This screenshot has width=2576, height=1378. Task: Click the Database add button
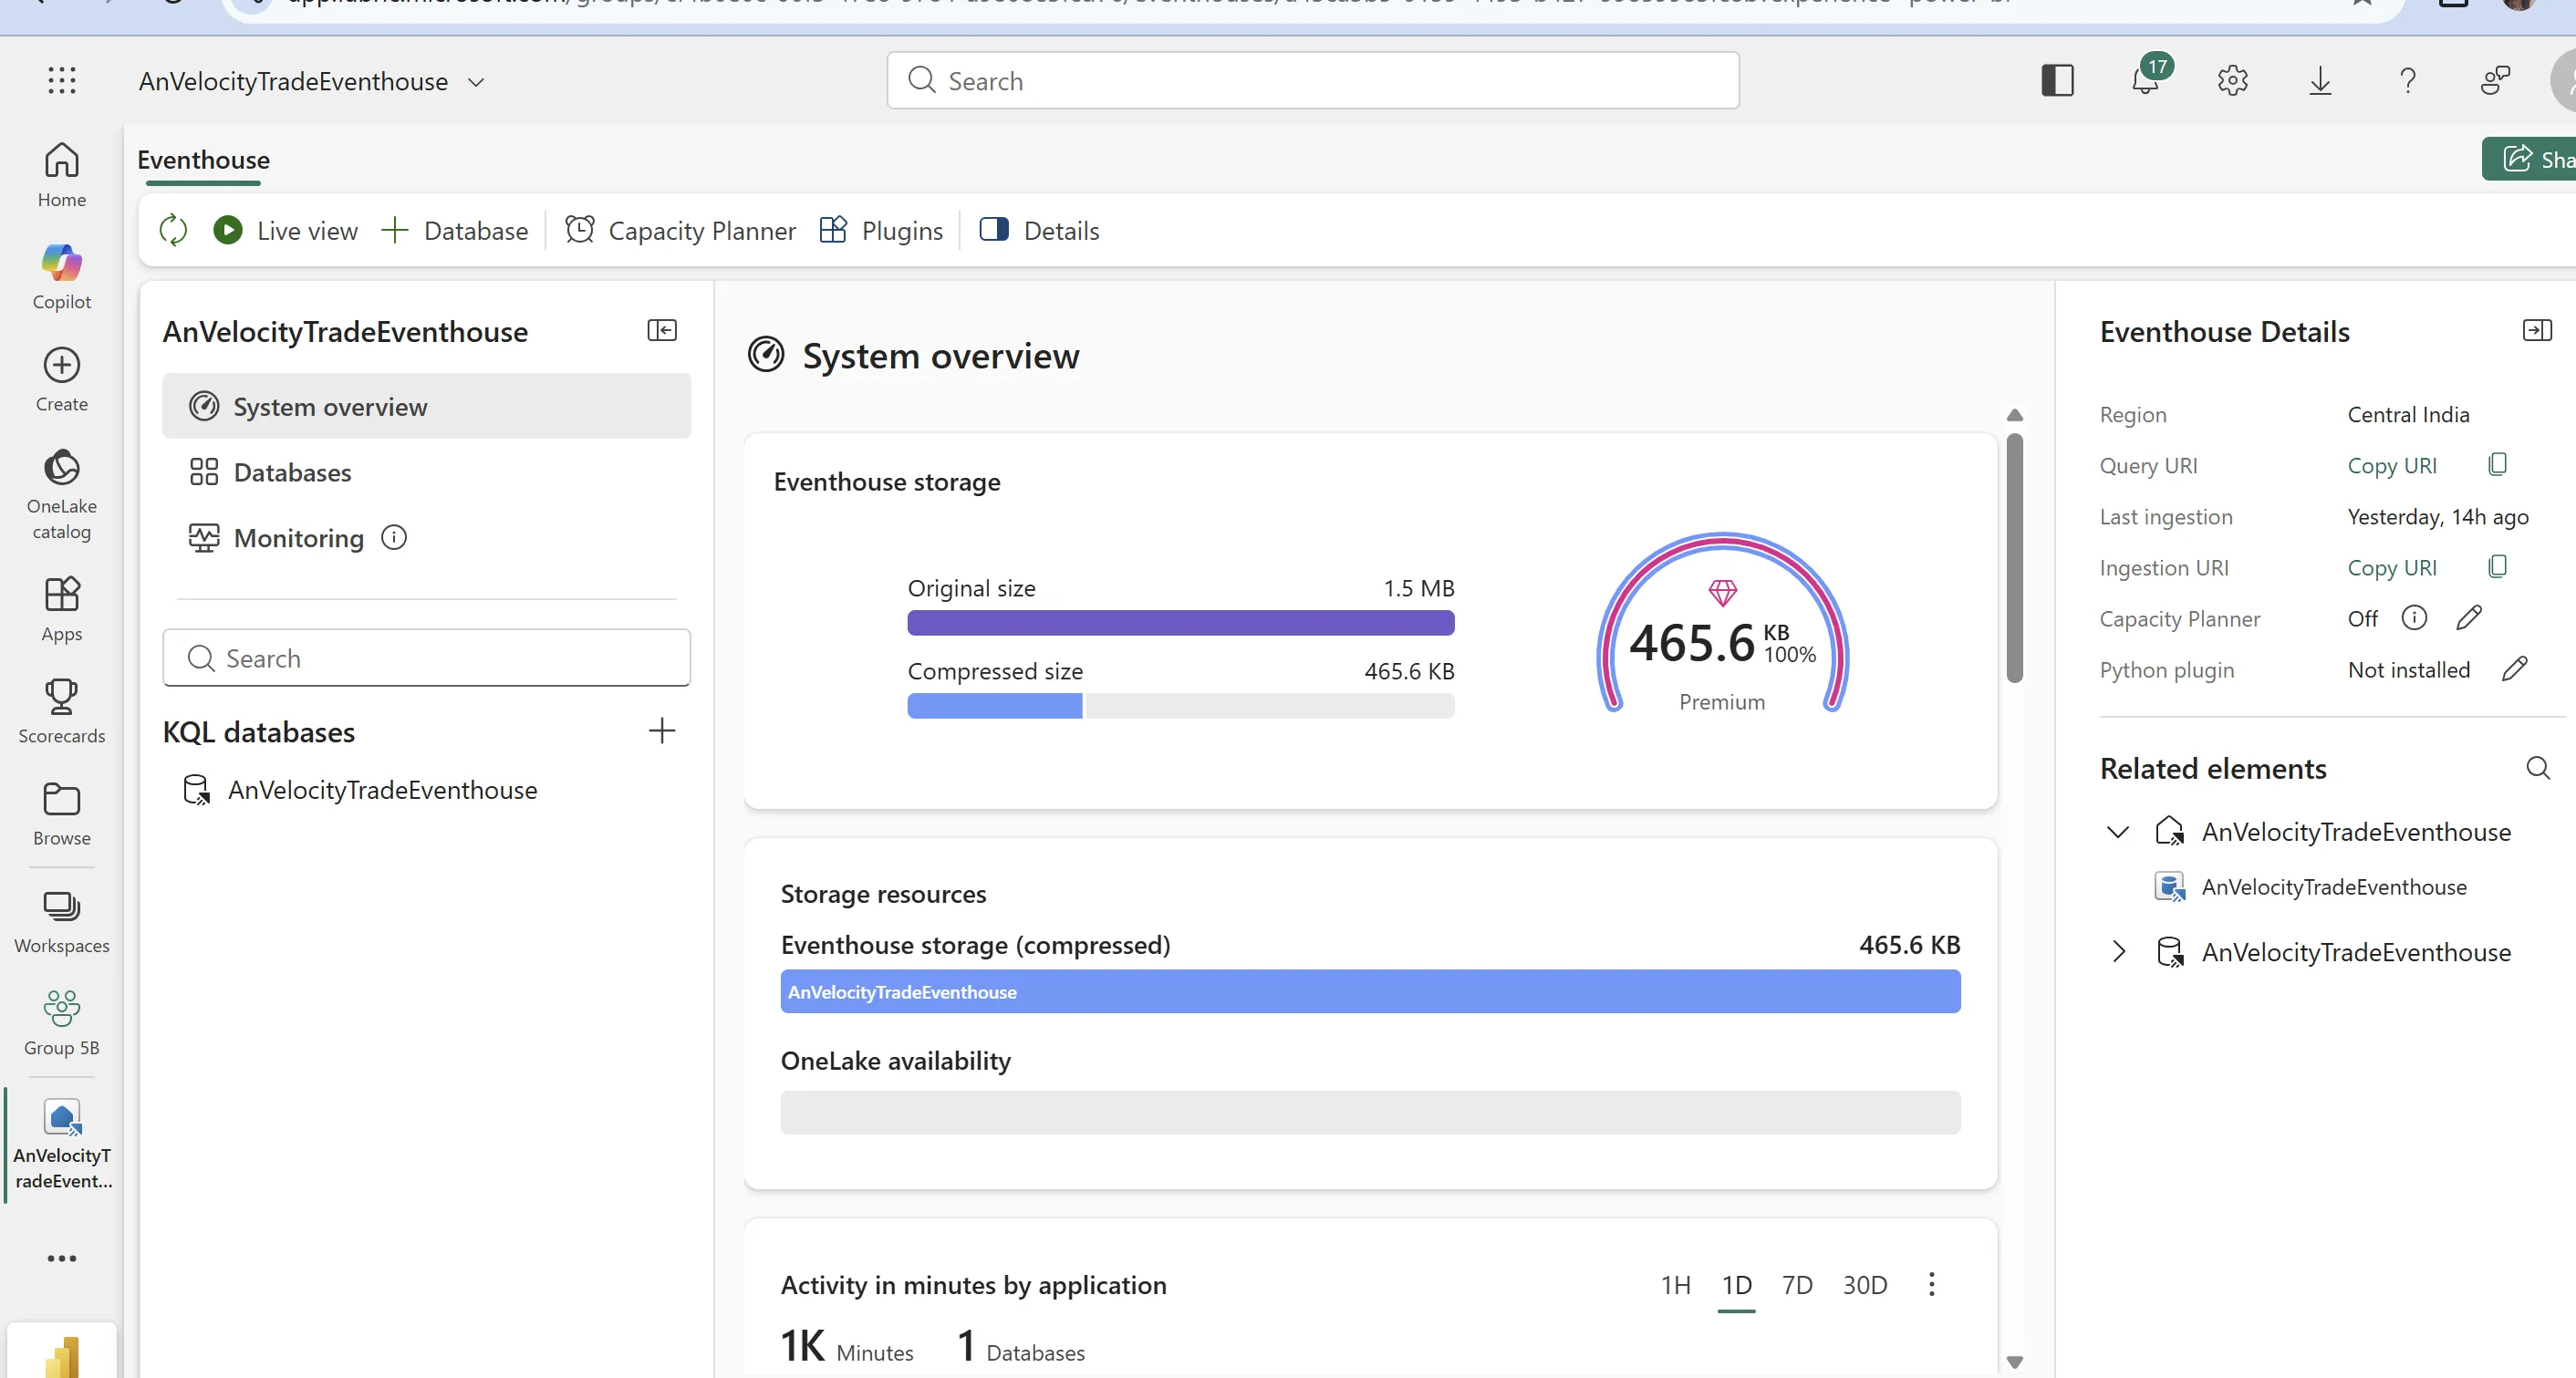point(455,230)
